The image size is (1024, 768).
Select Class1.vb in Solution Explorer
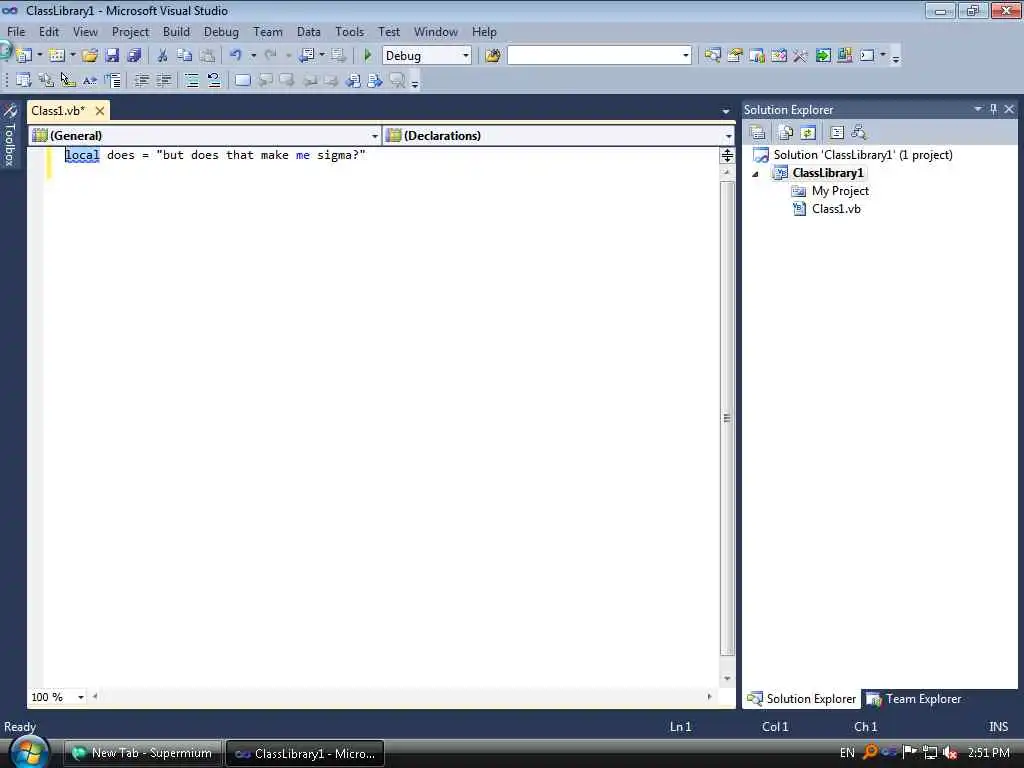[x=826, y=209]
